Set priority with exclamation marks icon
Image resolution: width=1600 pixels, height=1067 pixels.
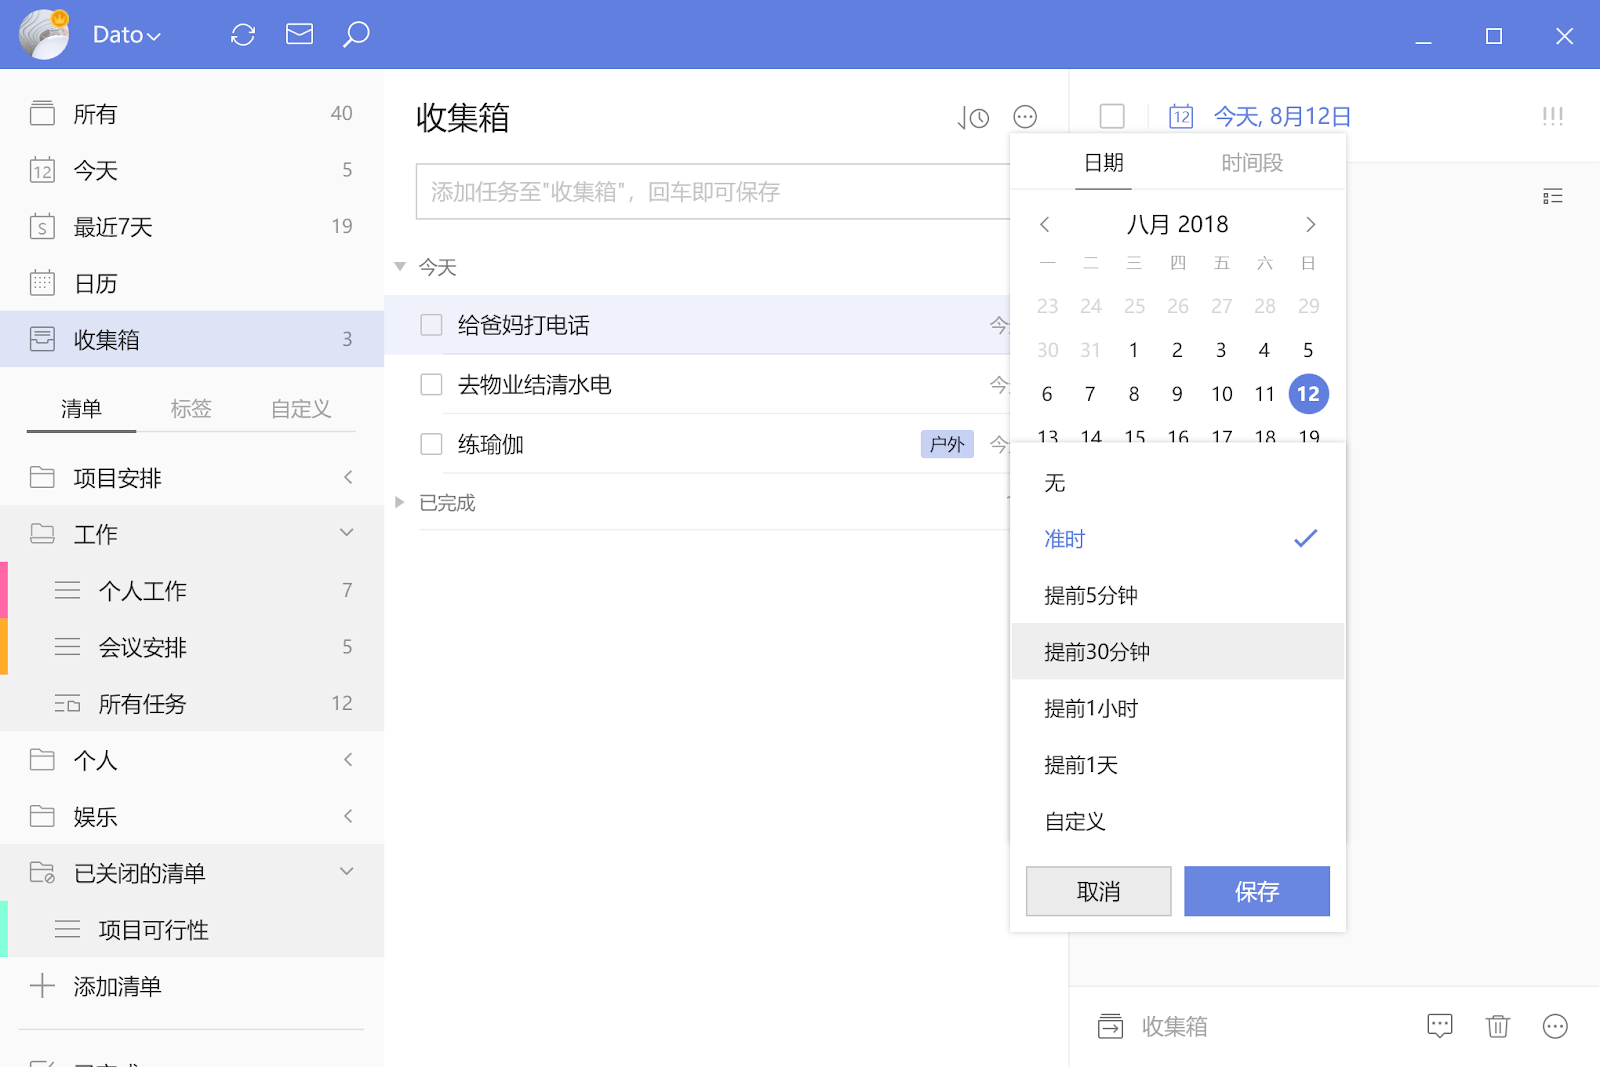point(1552,116)
